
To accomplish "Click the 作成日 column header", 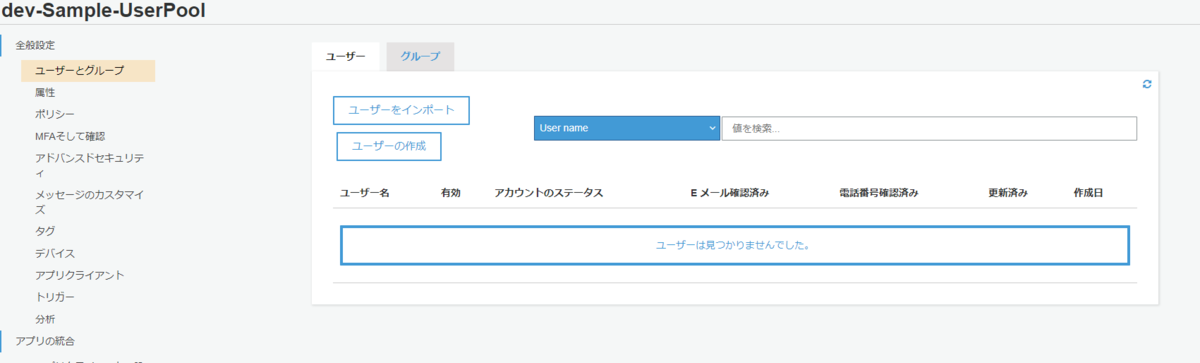I will point(1088,192).
